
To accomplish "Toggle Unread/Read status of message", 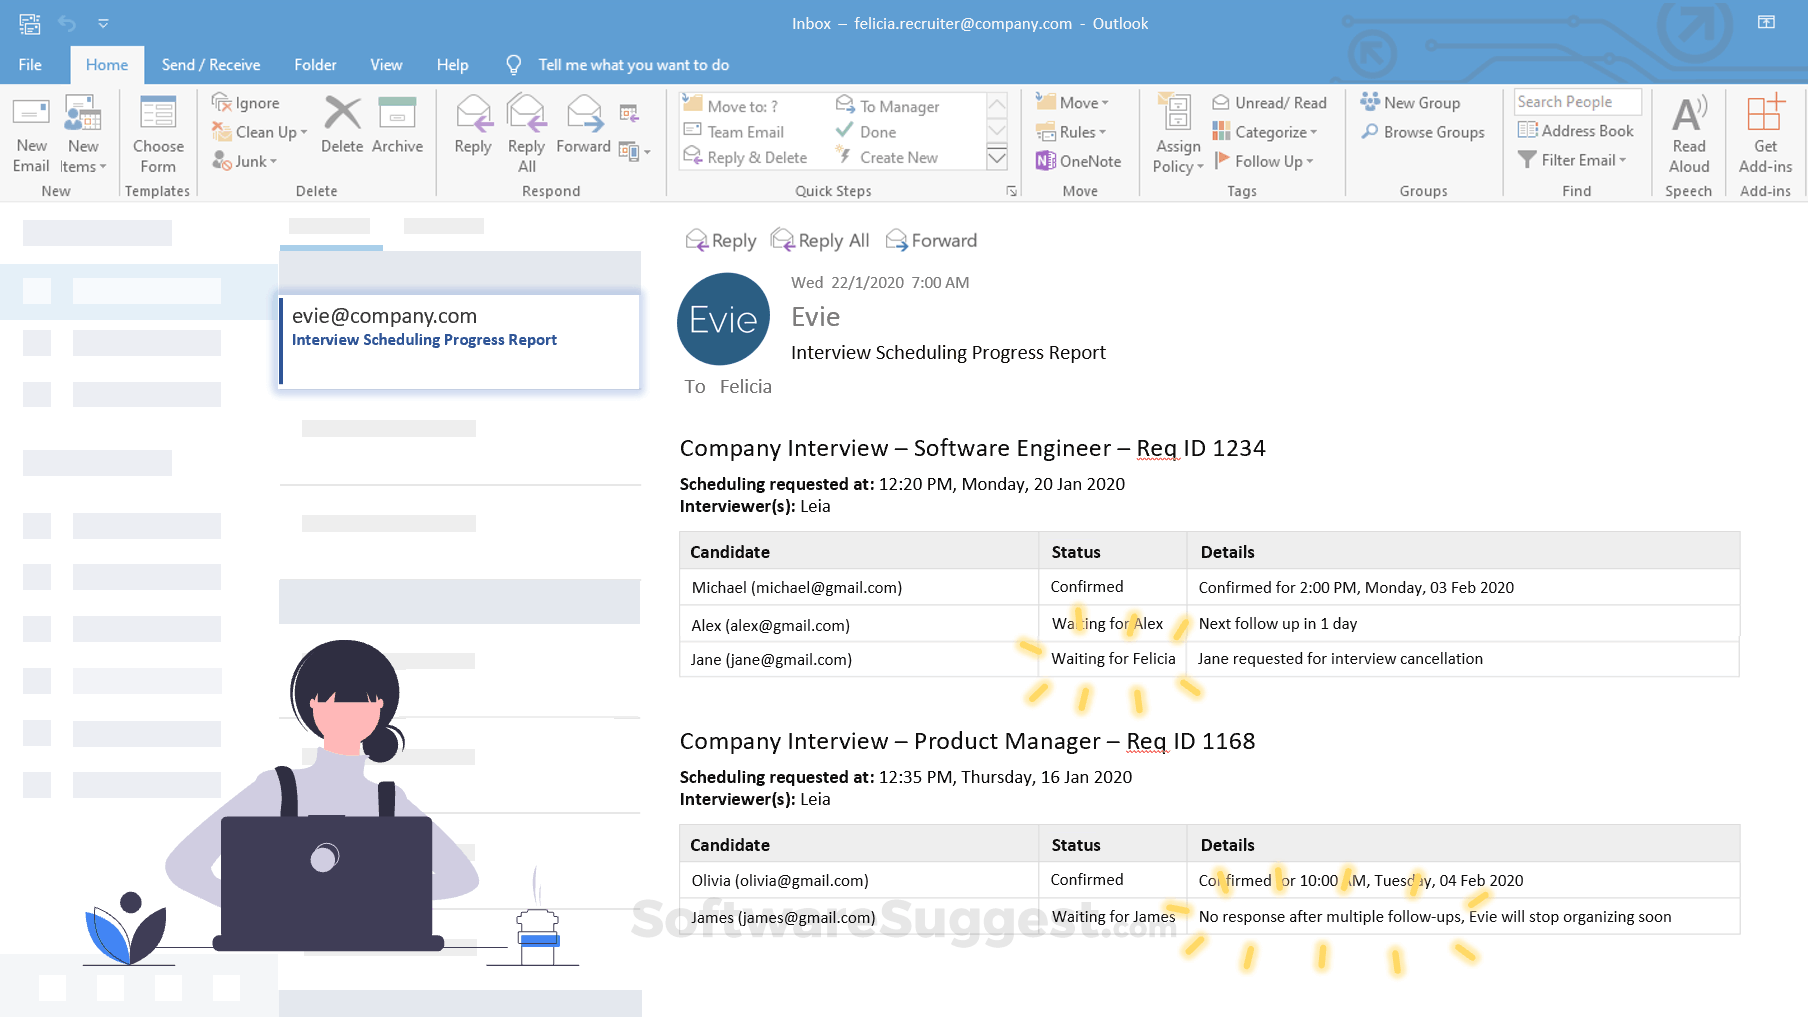I will 1269,103.
